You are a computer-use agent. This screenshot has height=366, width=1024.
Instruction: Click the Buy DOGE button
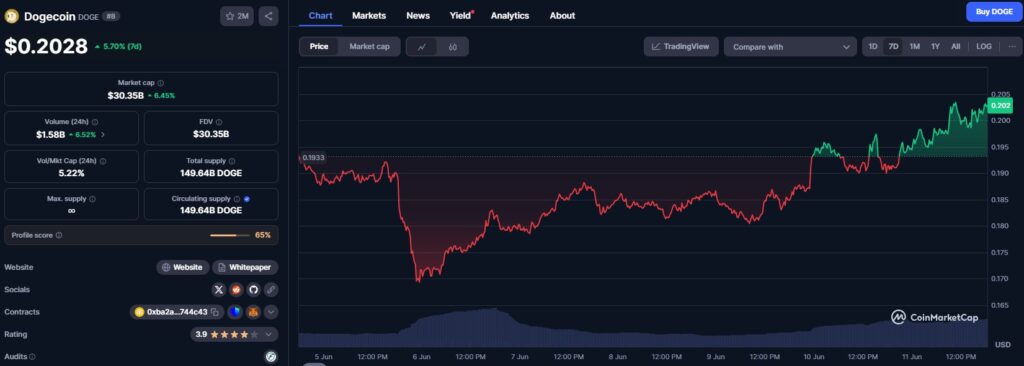click(994, 12)
